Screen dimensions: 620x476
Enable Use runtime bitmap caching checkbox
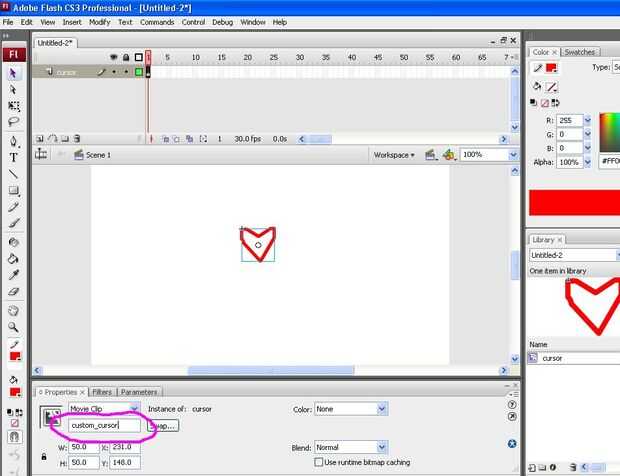click(319, 462)
